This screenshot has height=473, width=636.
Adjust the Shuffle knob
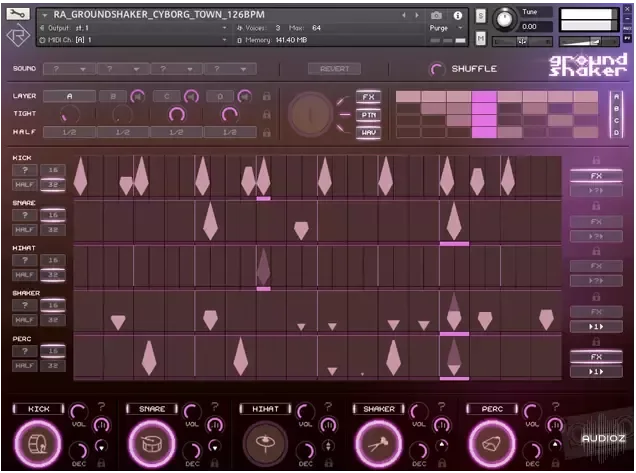[436, 69]
